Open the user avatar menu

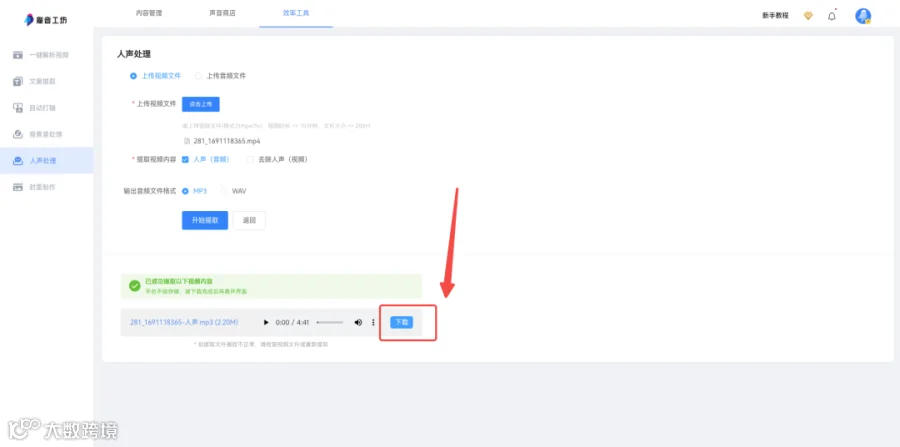tap(863, 16)
